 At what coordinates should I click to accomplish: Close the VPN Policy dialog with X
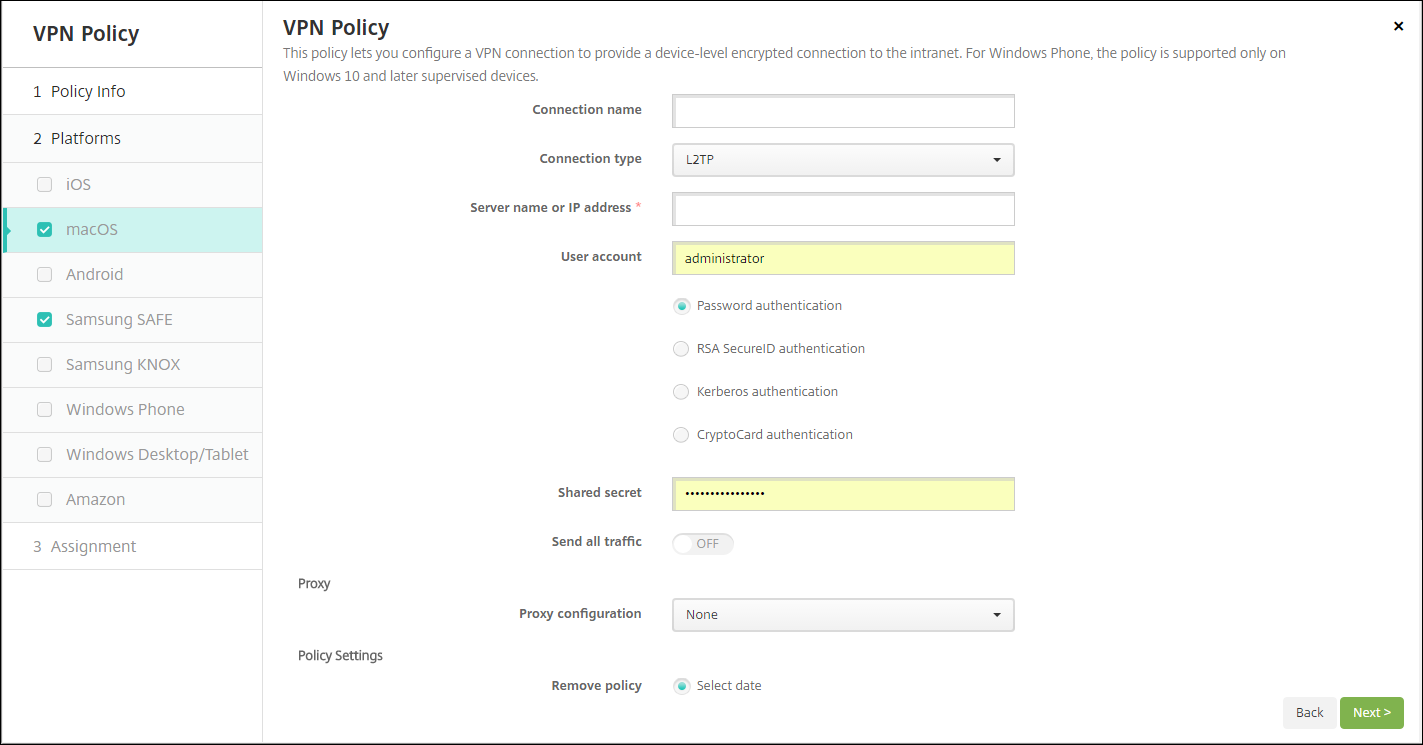1398,26
